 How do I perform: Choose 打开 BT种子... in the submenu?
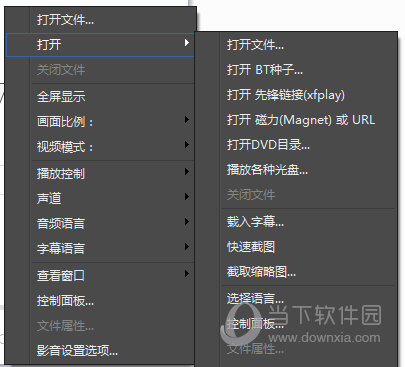click(x=296, y=70)
